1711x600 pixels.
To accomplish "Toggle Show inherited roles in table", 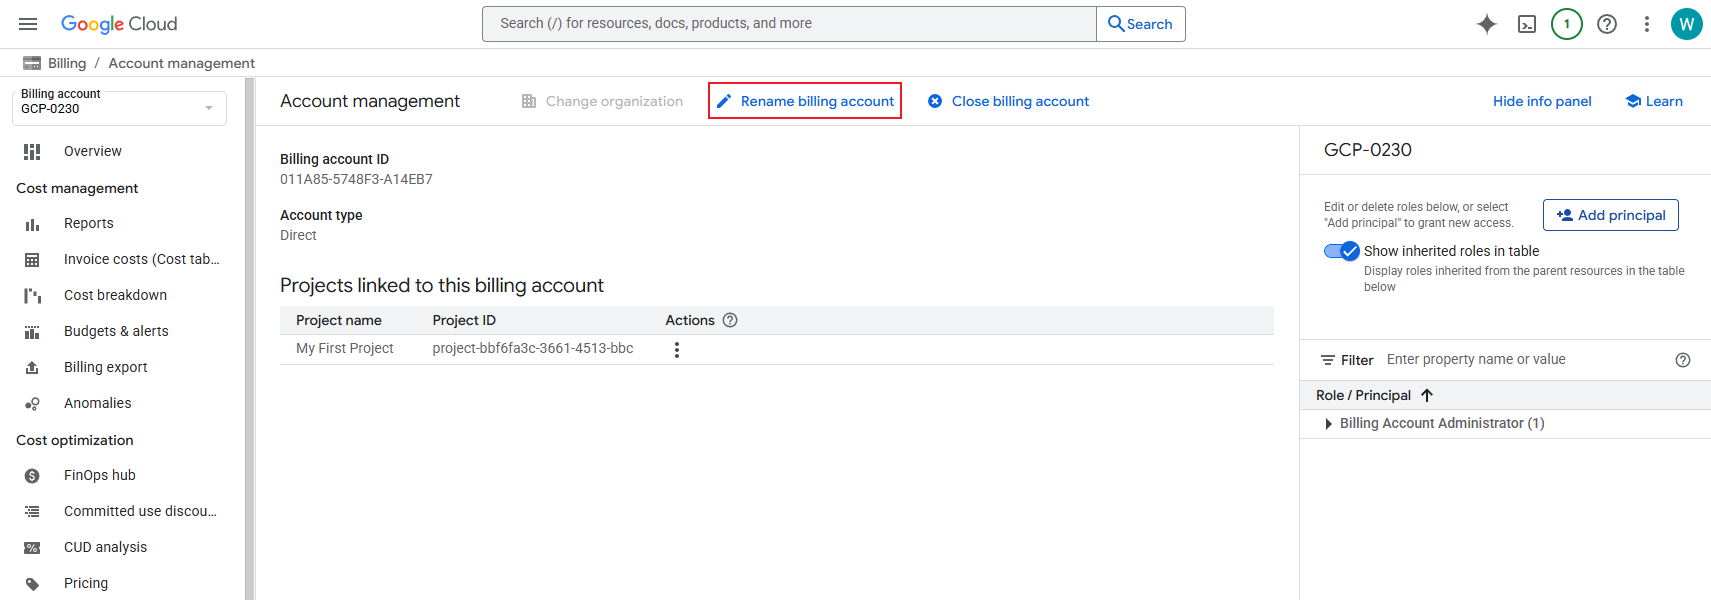I will tap(1341, 251).
